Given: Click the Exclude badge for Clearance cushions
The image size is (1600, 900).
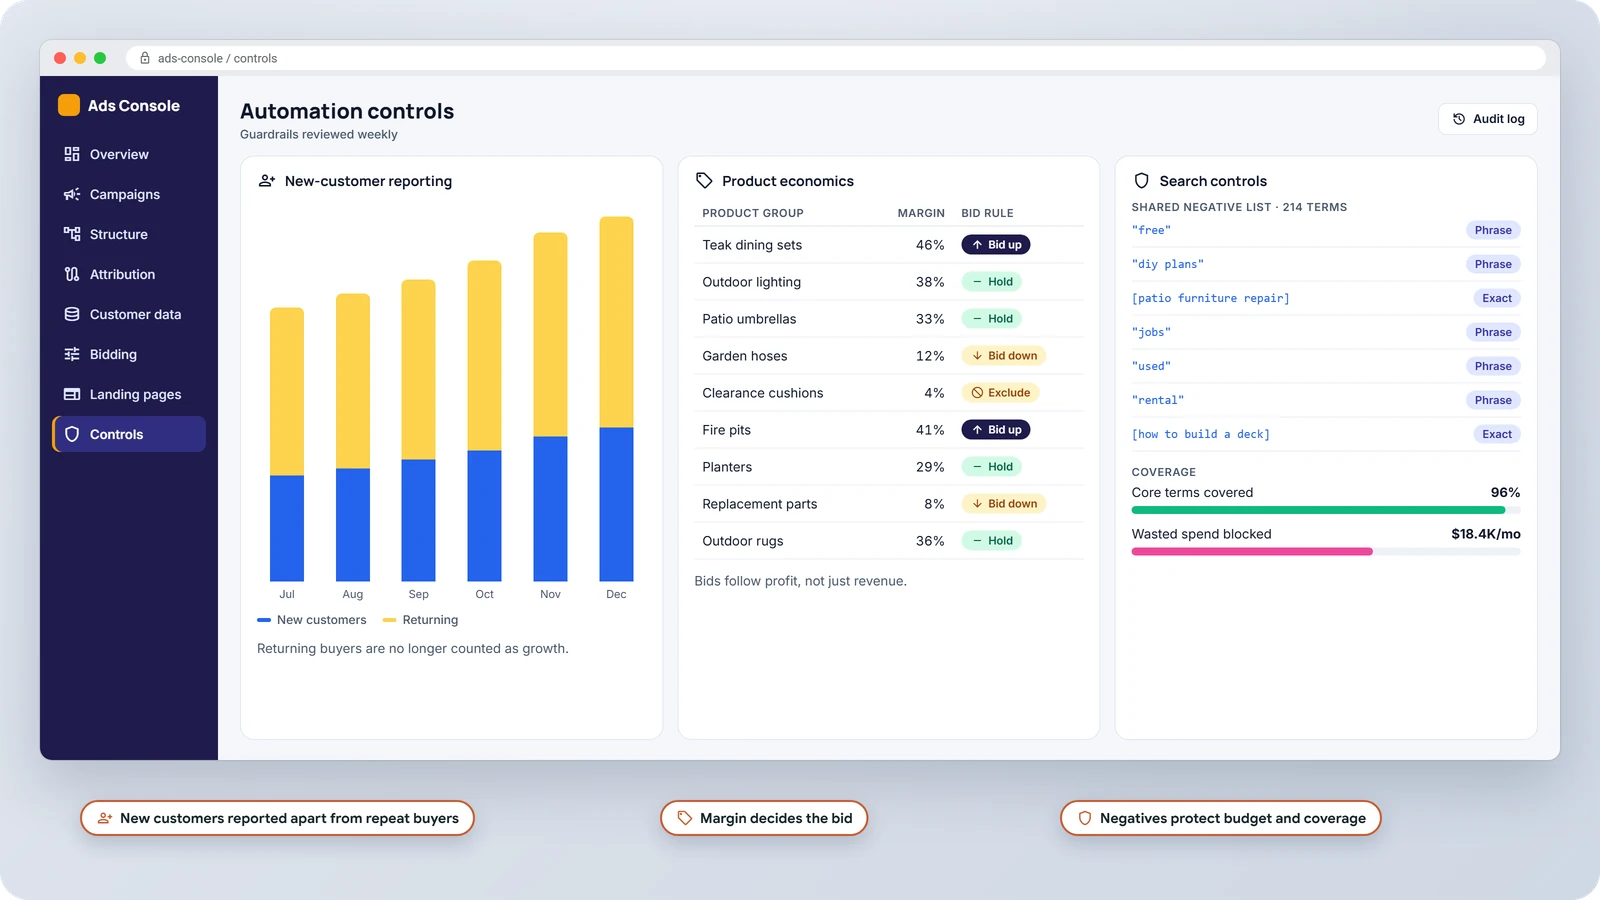Looking at the screenshot, I should pyautogui.click(x=1000, y=393).
